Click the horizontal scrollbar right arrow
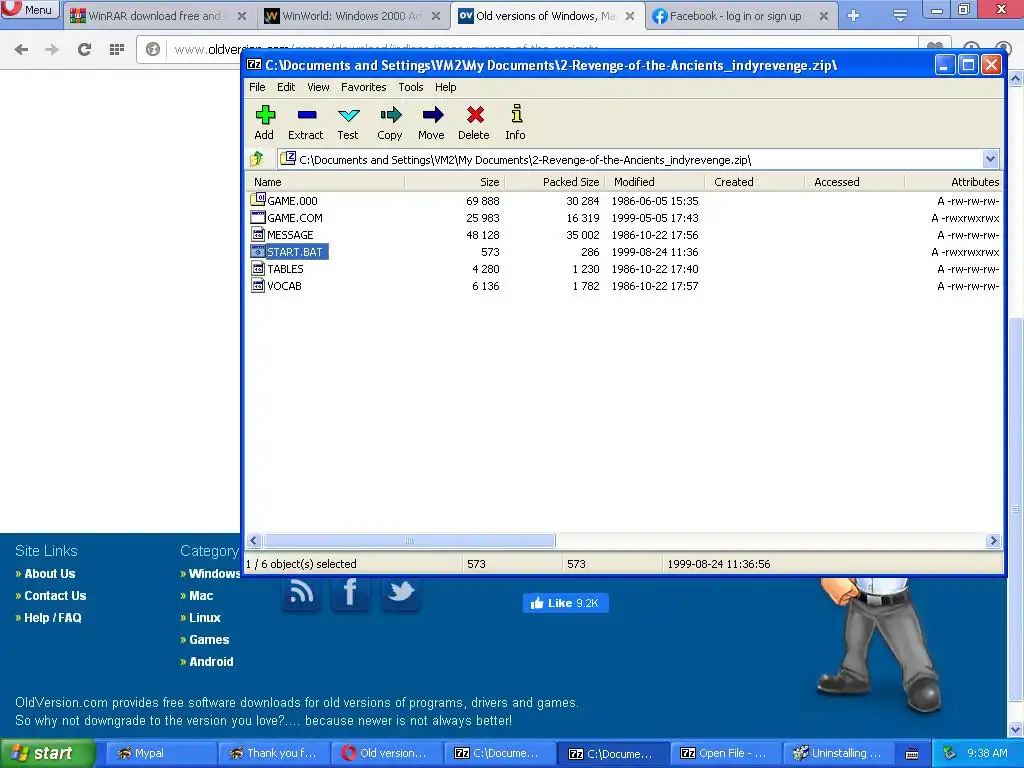 [x=993, y=541]
